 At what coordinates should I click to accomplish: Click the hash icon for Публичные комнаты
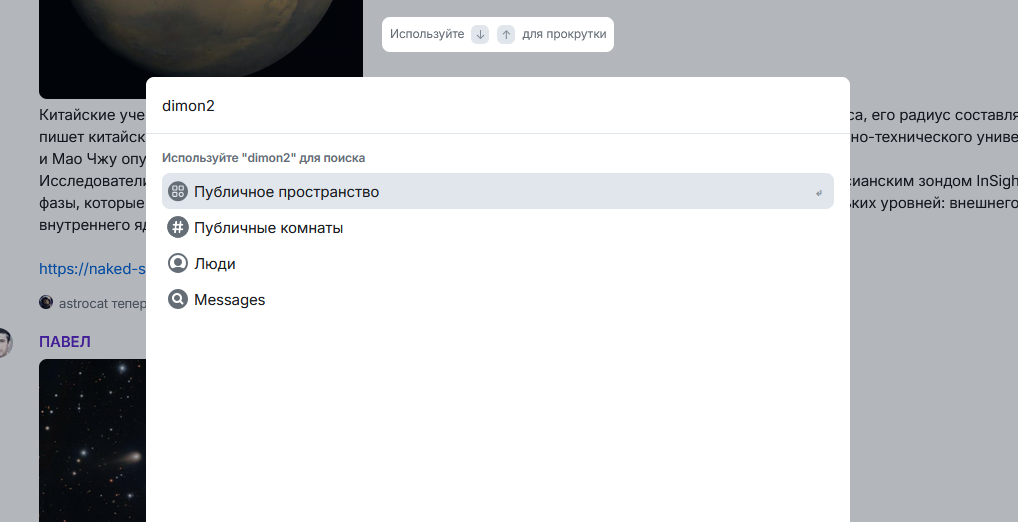point(178,227)
